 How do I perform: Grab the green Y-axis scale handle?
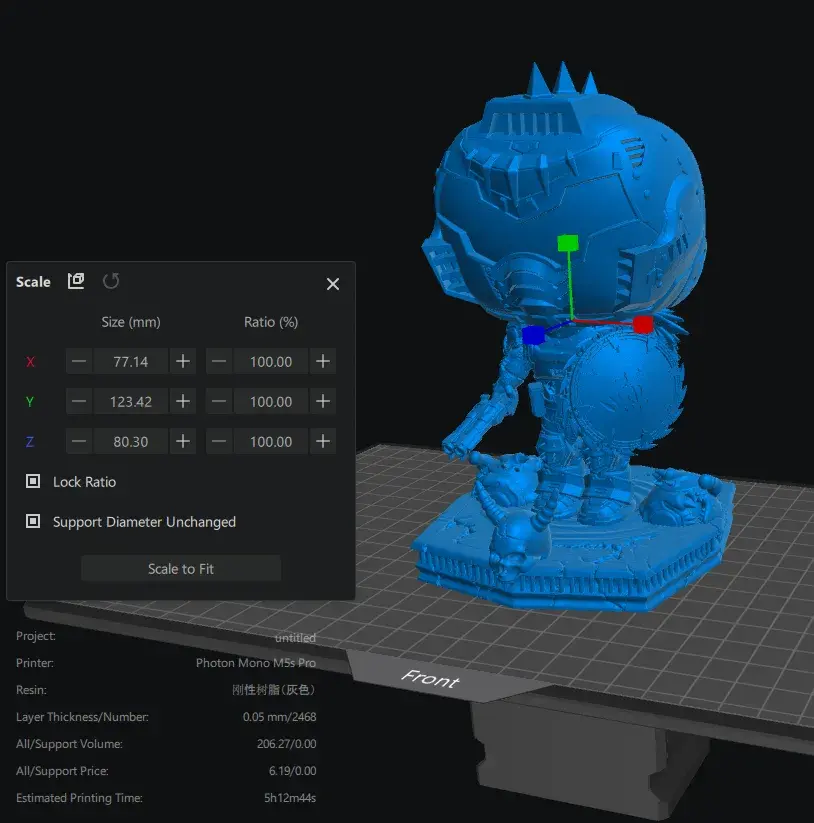click(x=568, y=243)
